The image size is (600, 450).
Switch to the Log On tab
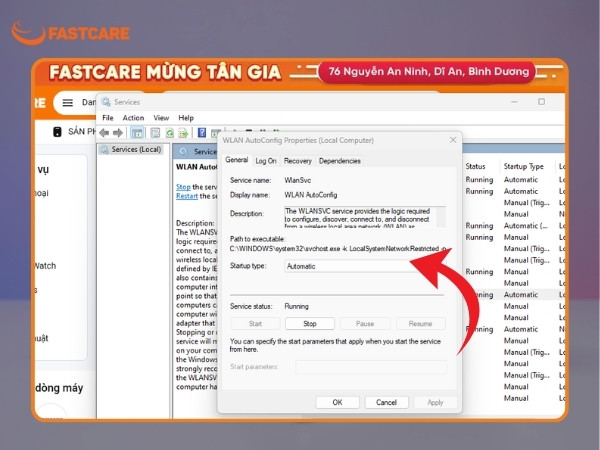[x=266, y=161]
